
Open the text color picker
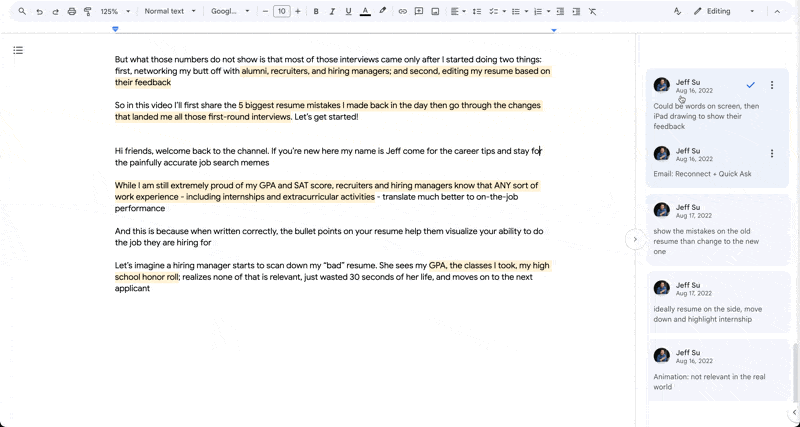point(365,11)
